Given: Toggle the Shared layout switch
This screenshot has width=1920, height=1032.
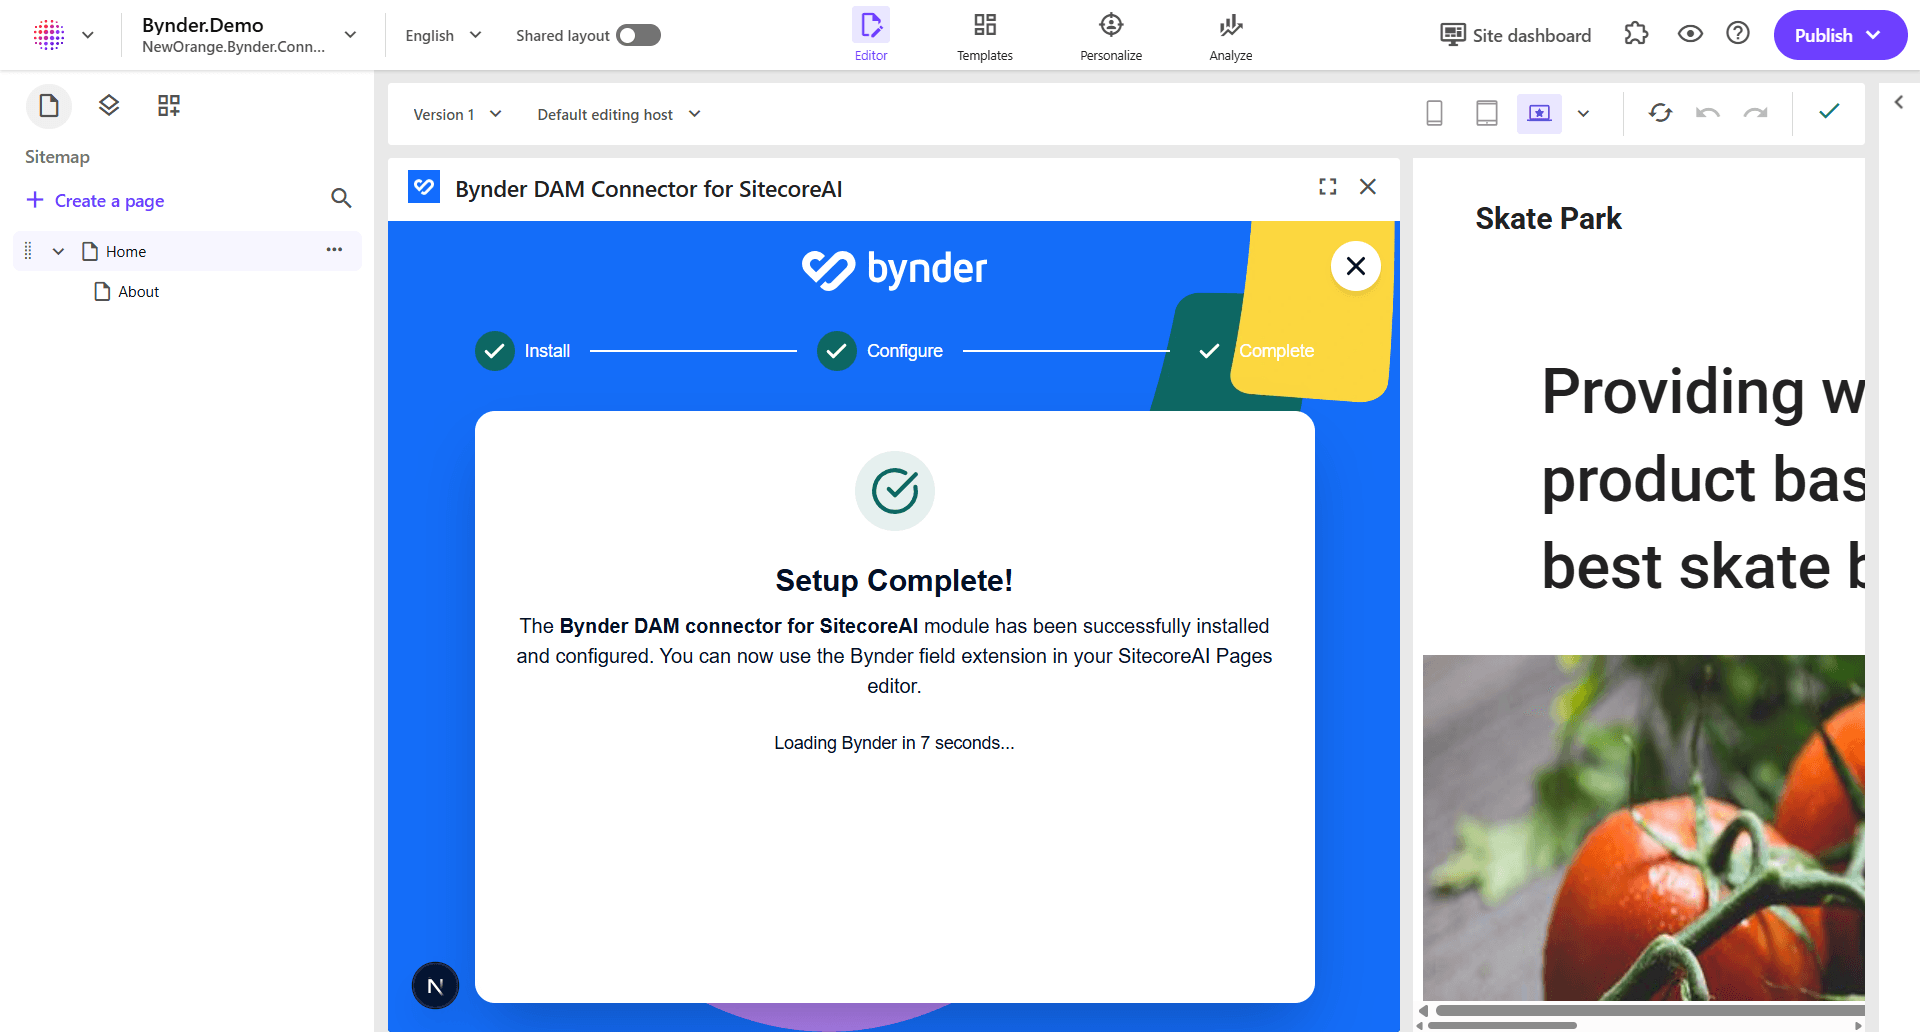Looking at the screenshot, I should point(638,36).
